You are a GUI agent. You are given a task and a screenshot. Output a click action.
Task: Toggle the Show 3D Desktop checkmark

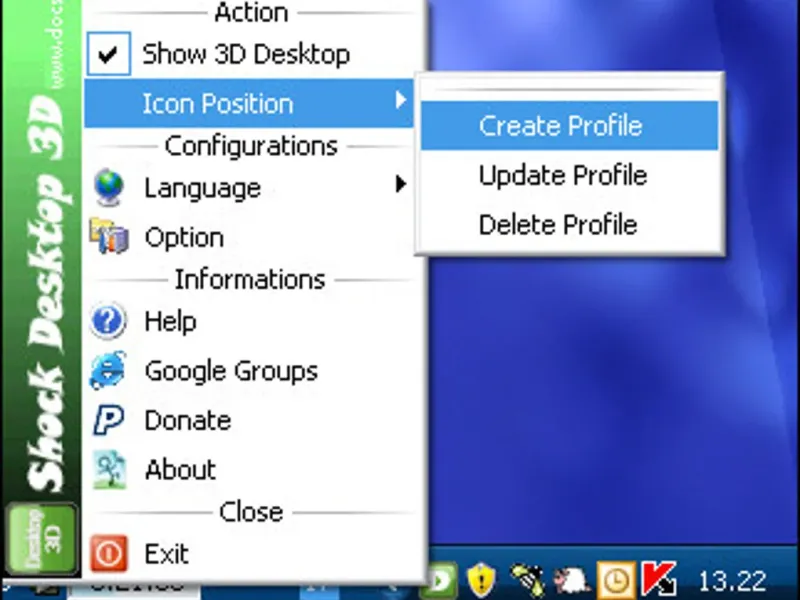click(108, 54)
